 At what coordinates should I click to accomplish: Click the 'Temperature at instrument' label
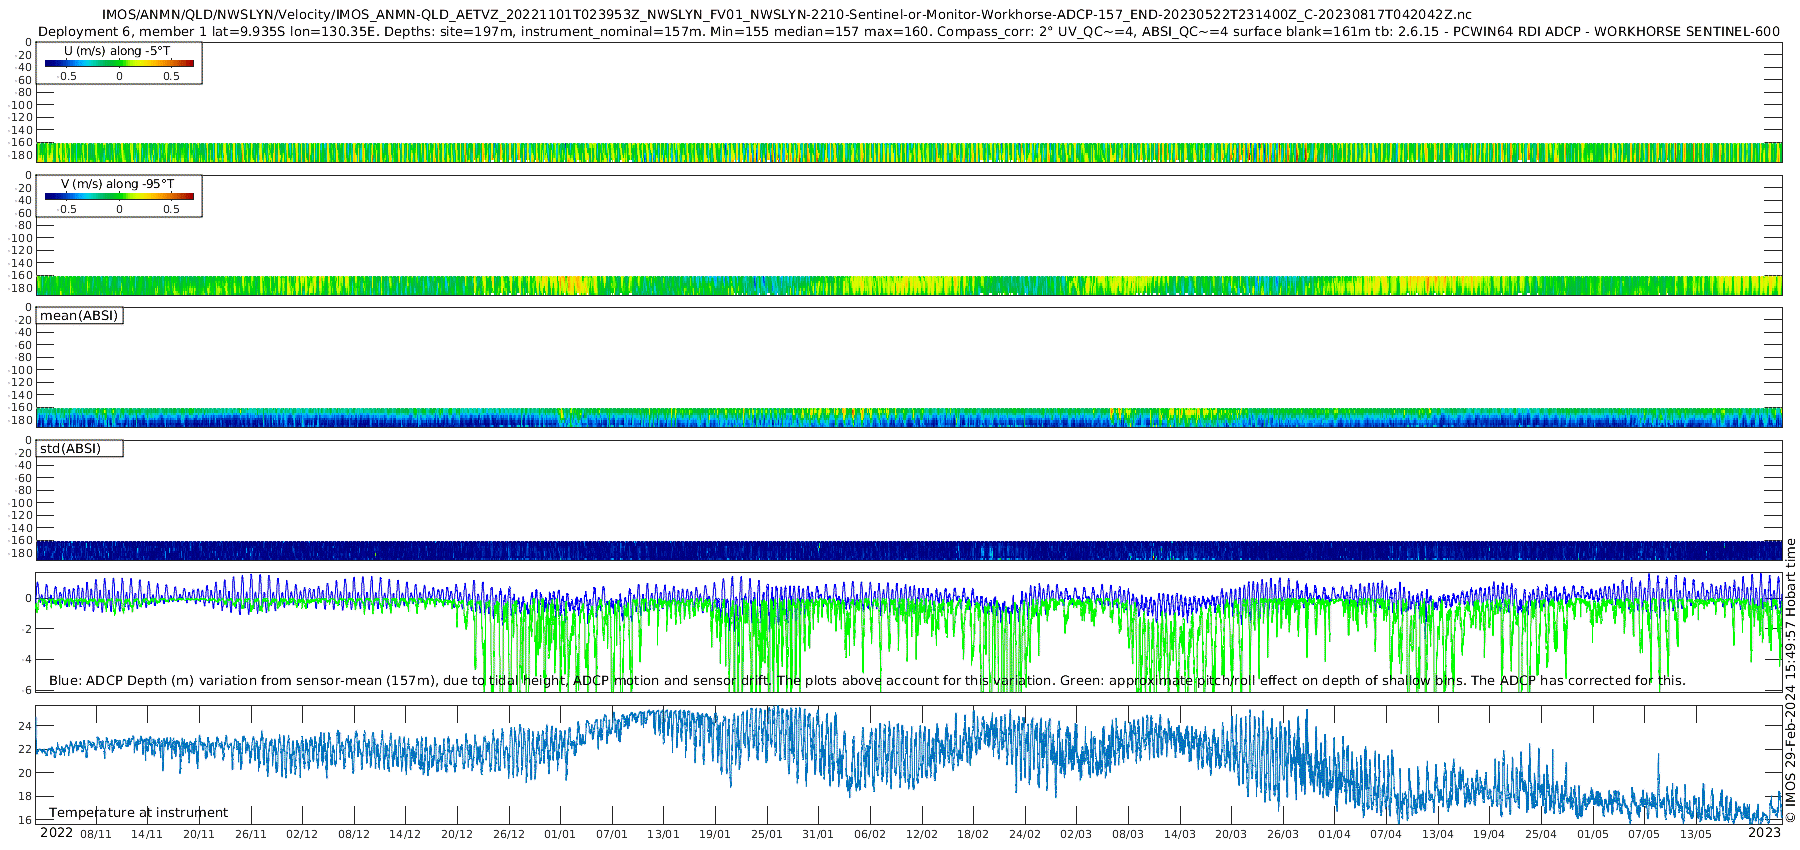(138, 812)
